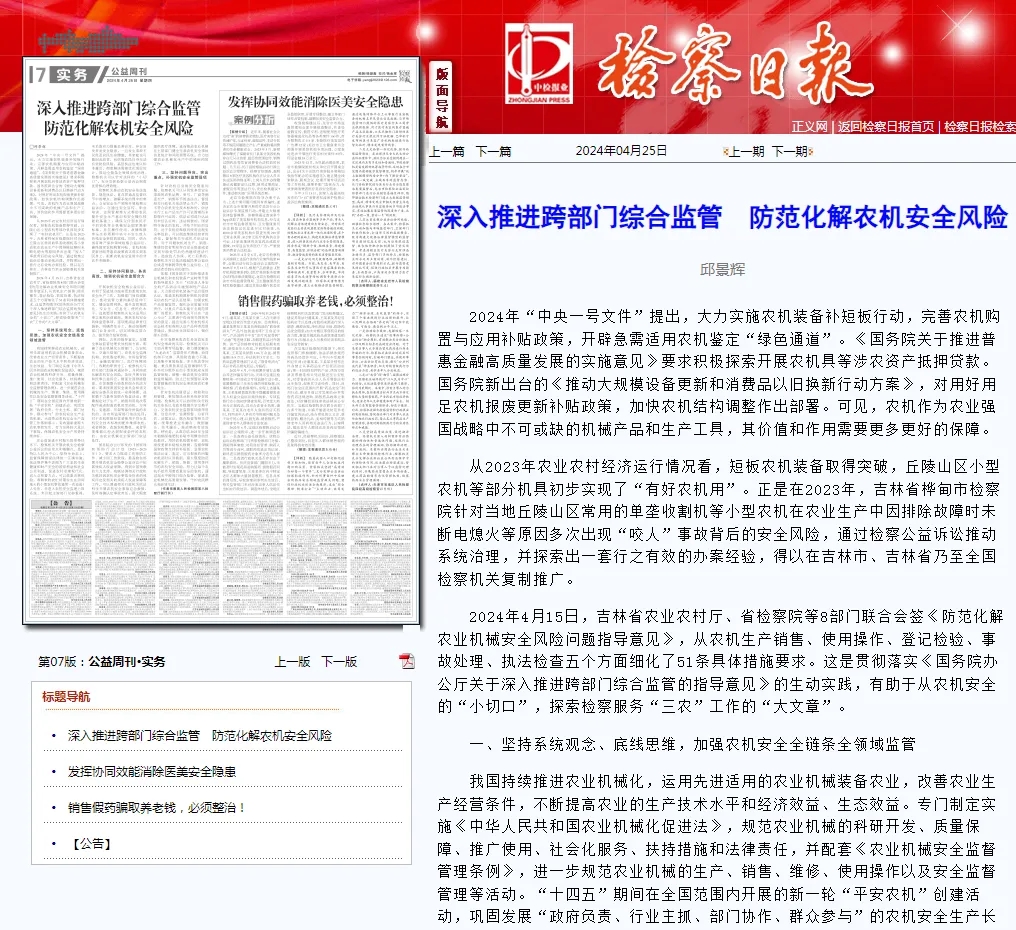Click 发挥协同效能 headline in page thumbnail

[315, 102]
